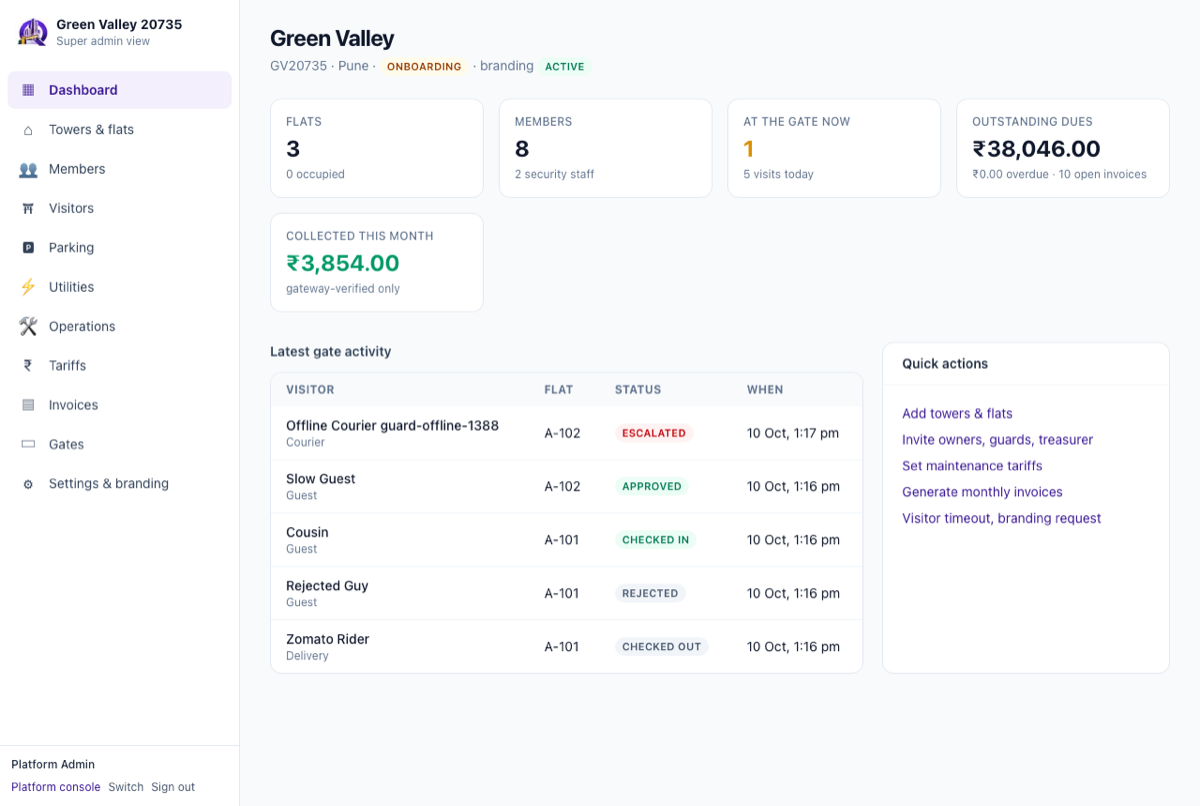Select Utilities in the sidebar
This screenshot has width=1200, height=806.
click(120, 287)
